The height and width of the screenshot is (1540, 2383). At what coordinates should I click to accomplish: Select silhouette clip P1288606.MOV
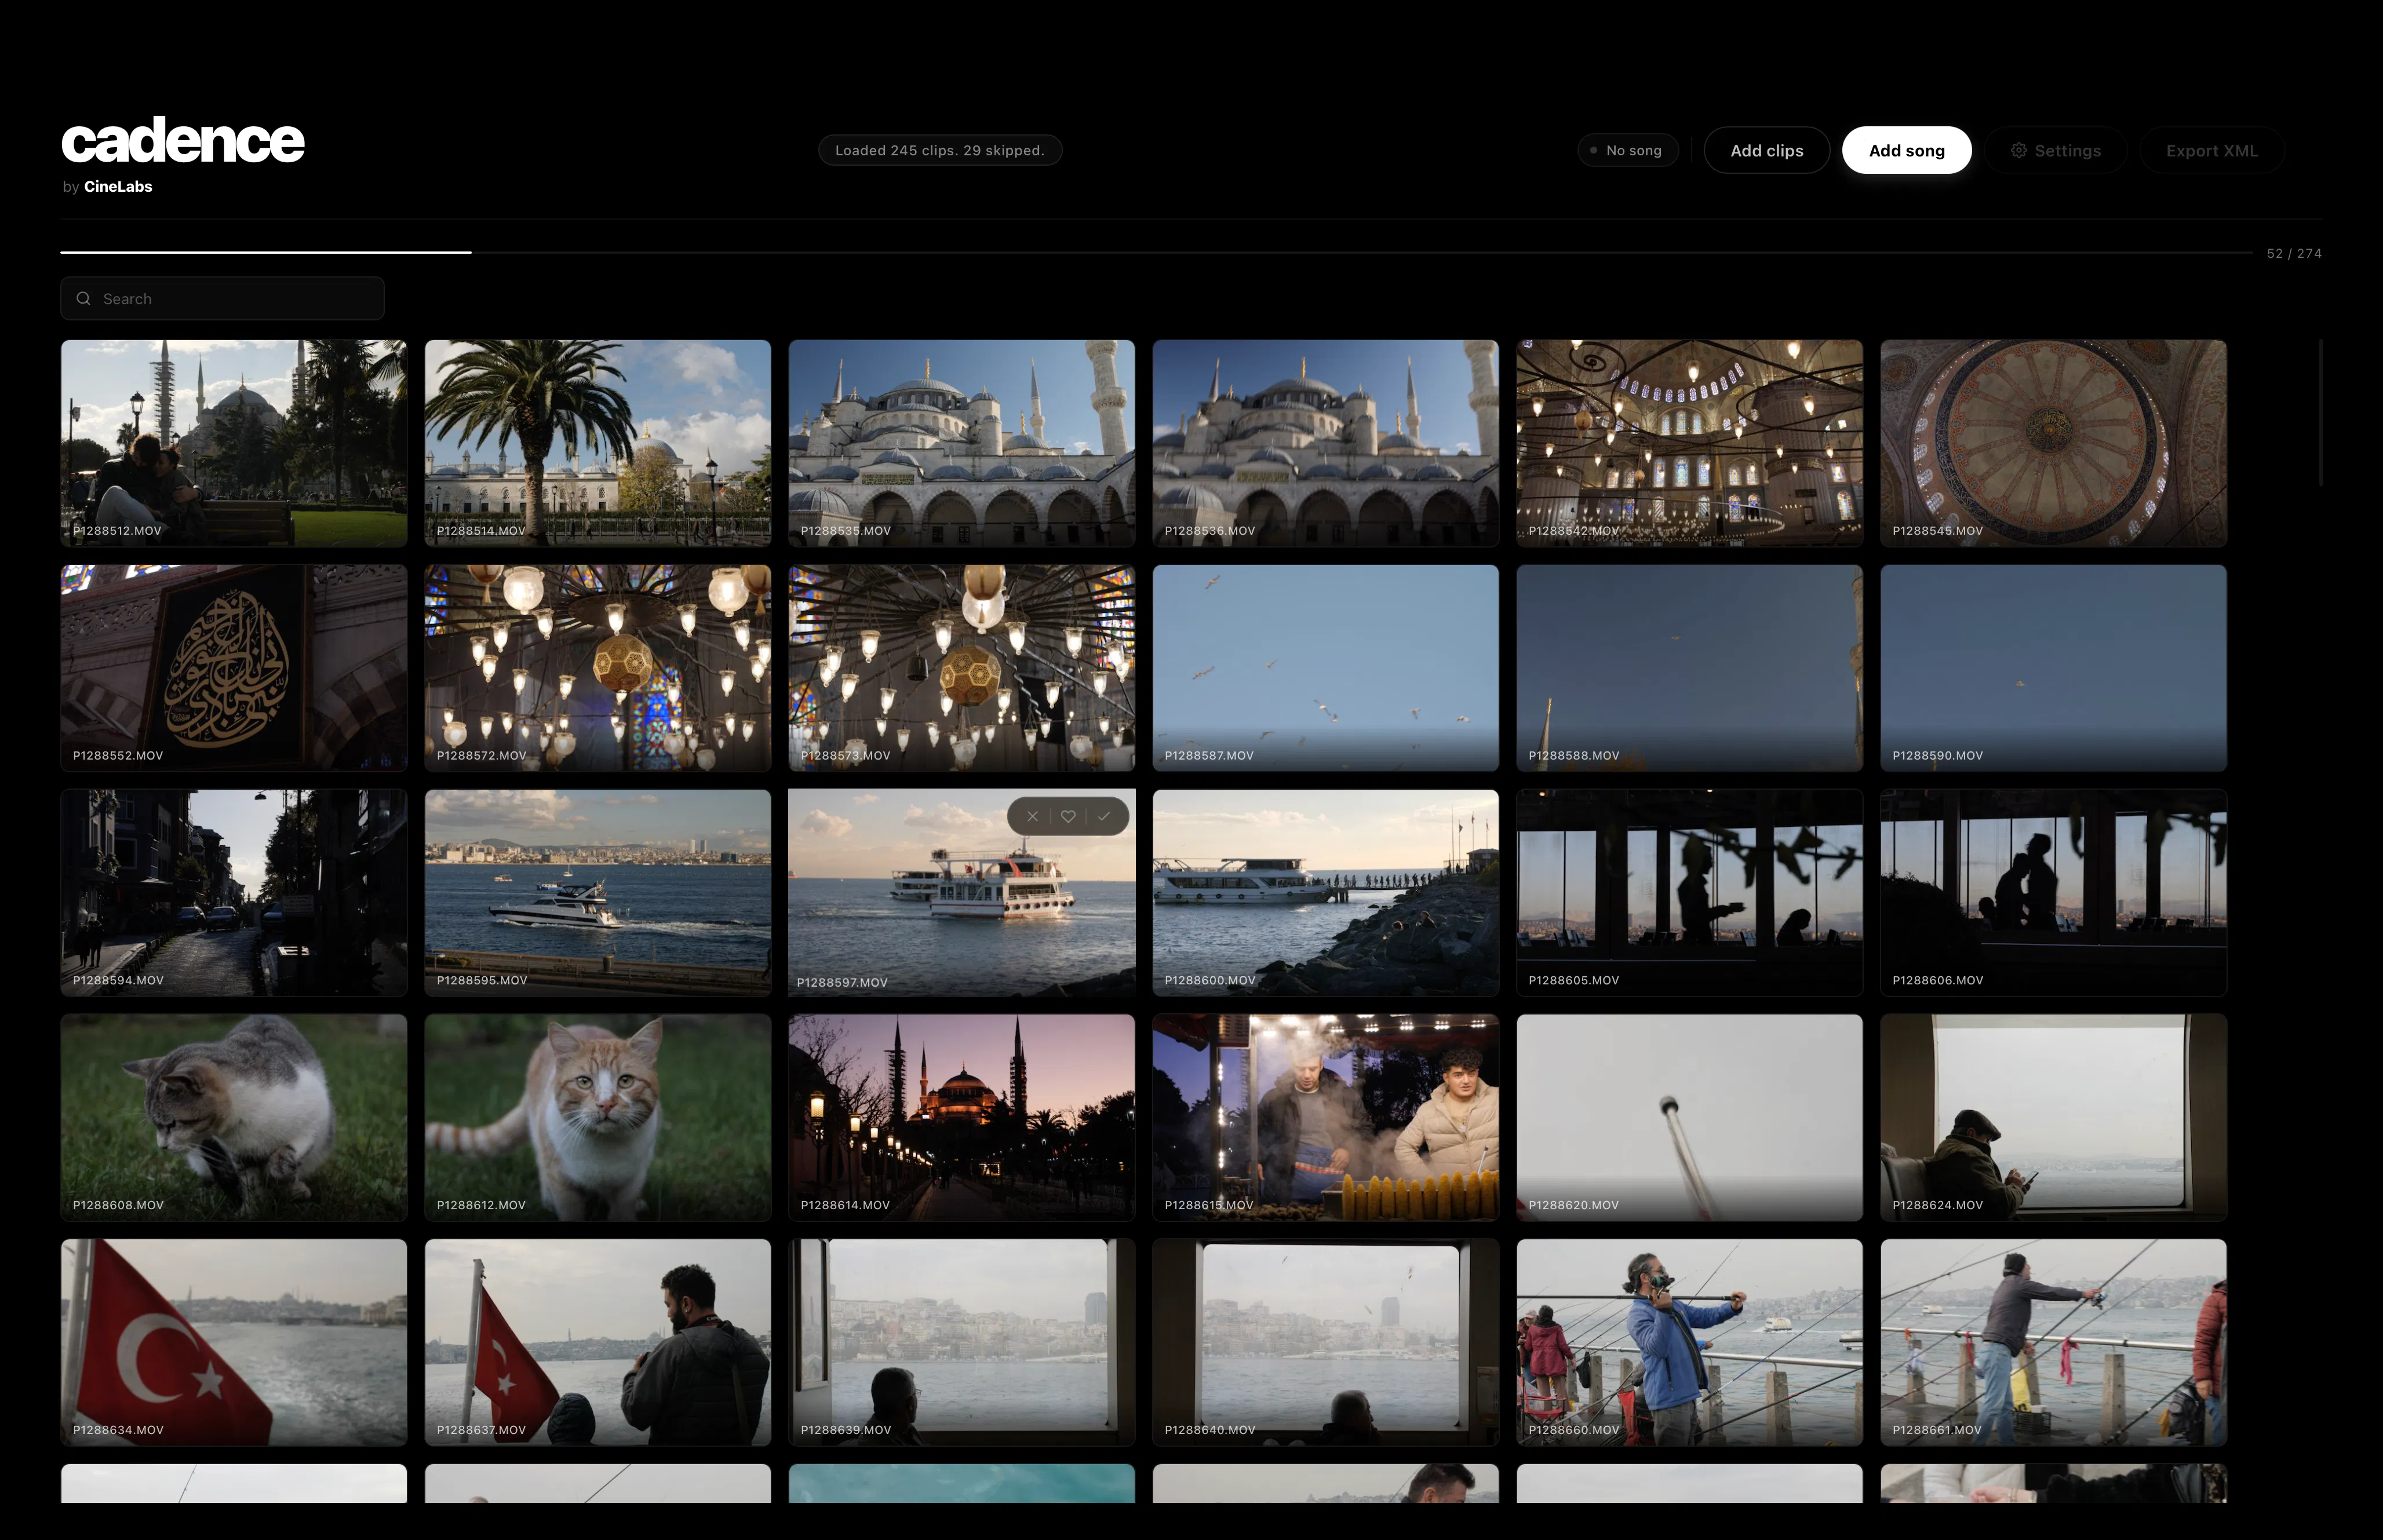[2054, 893]
